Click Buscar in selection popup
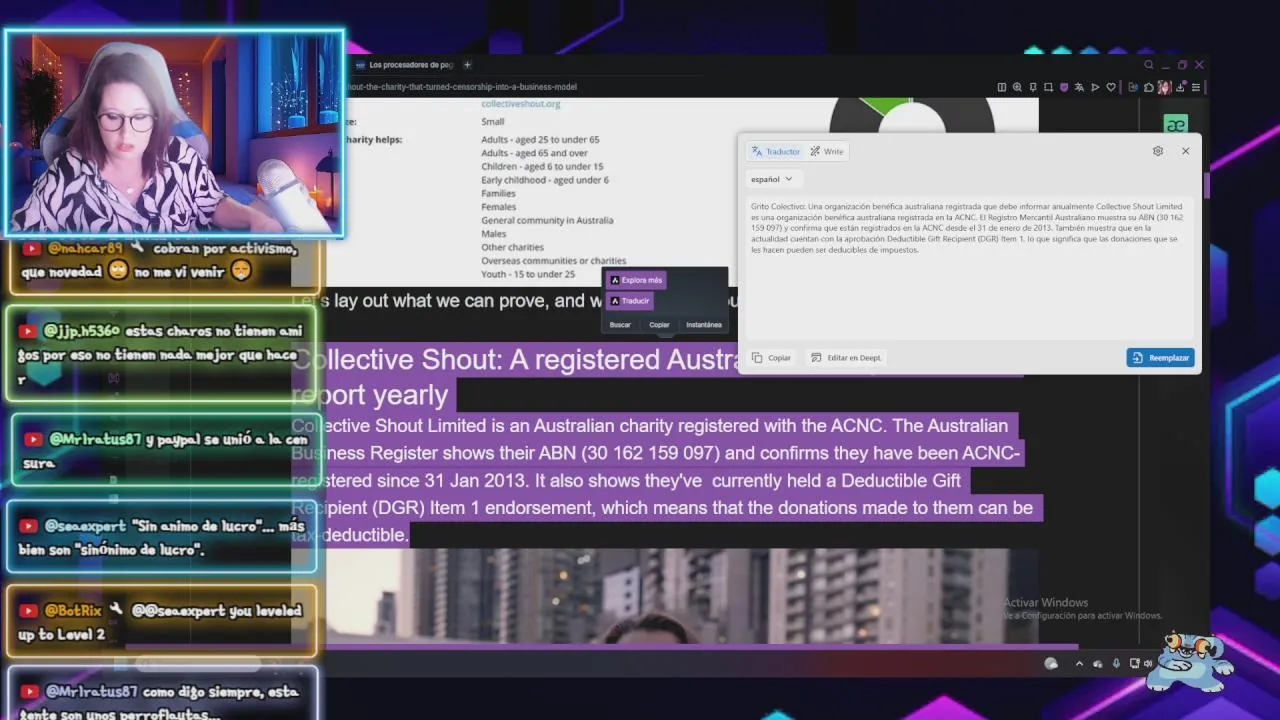 click(620, 325)
